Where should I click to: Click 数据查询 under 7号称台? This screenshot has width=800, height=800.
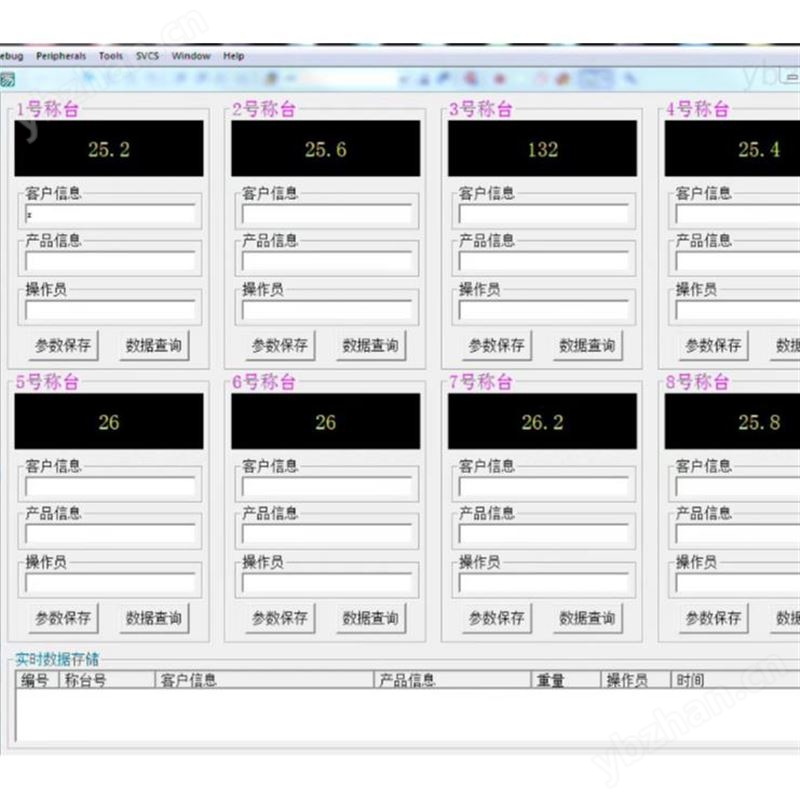(x=588, y=618)
